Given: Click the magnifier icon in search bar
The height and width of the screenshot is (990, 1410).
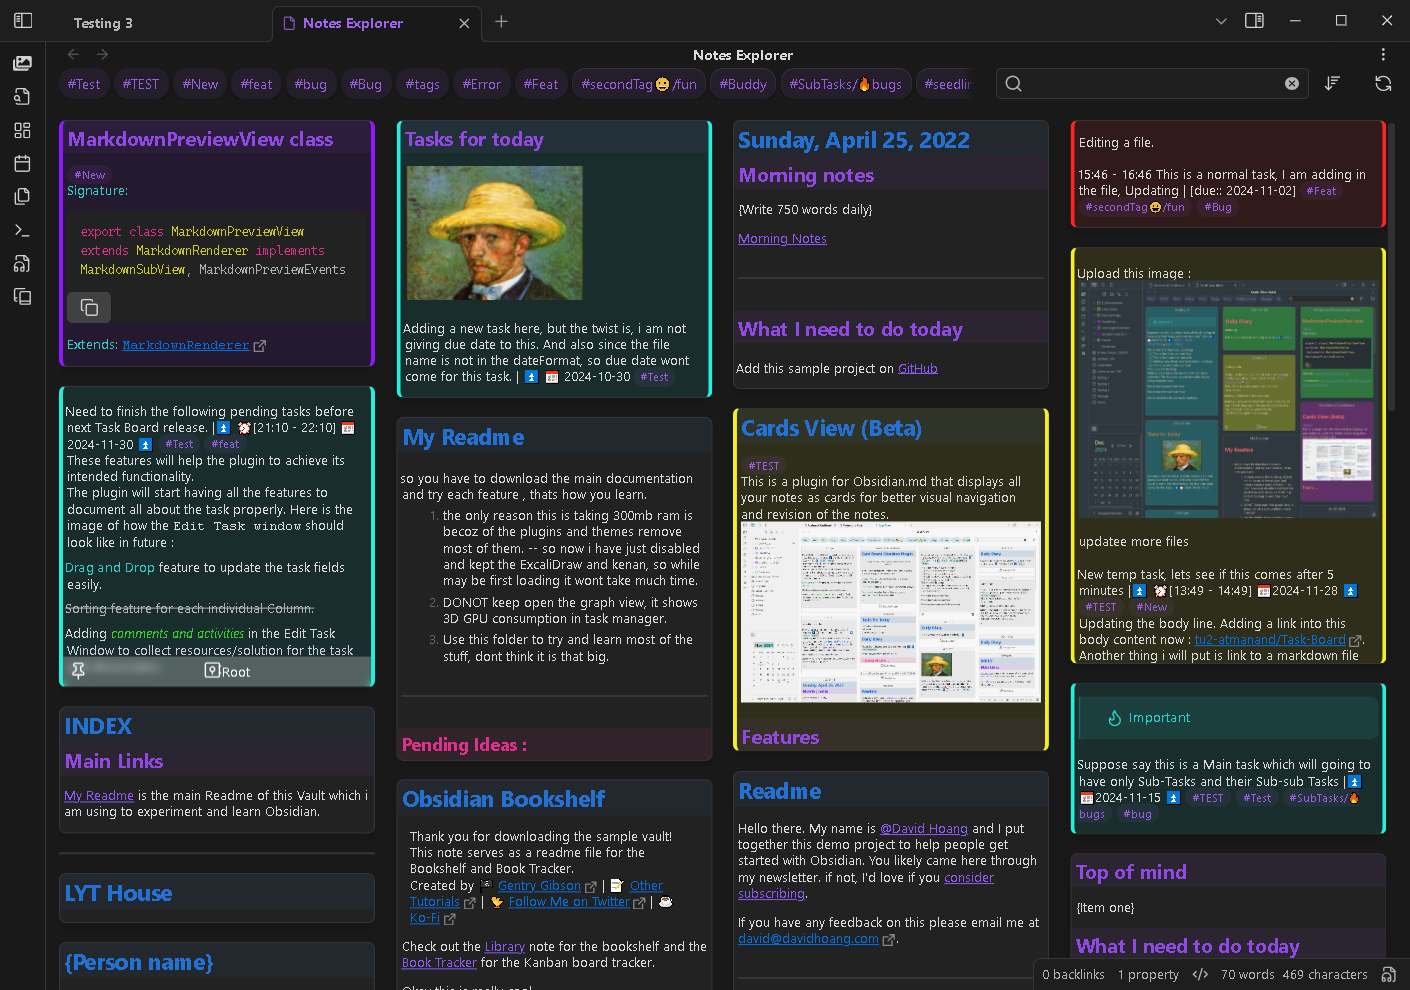Looking at the screenshot, I should pyautogui.click(x=1014, y=83).
